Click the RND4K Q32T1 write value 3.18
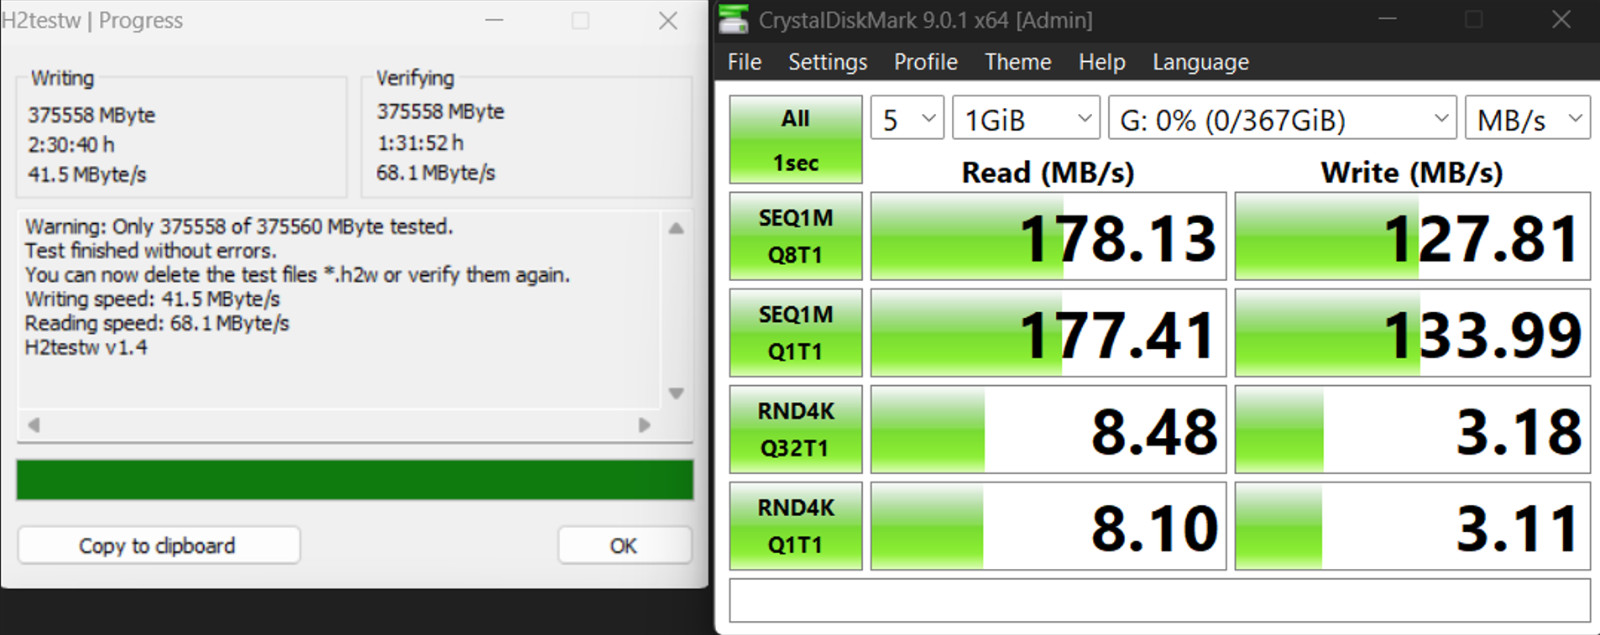 pyautogui.click(x=1519, y=432)
